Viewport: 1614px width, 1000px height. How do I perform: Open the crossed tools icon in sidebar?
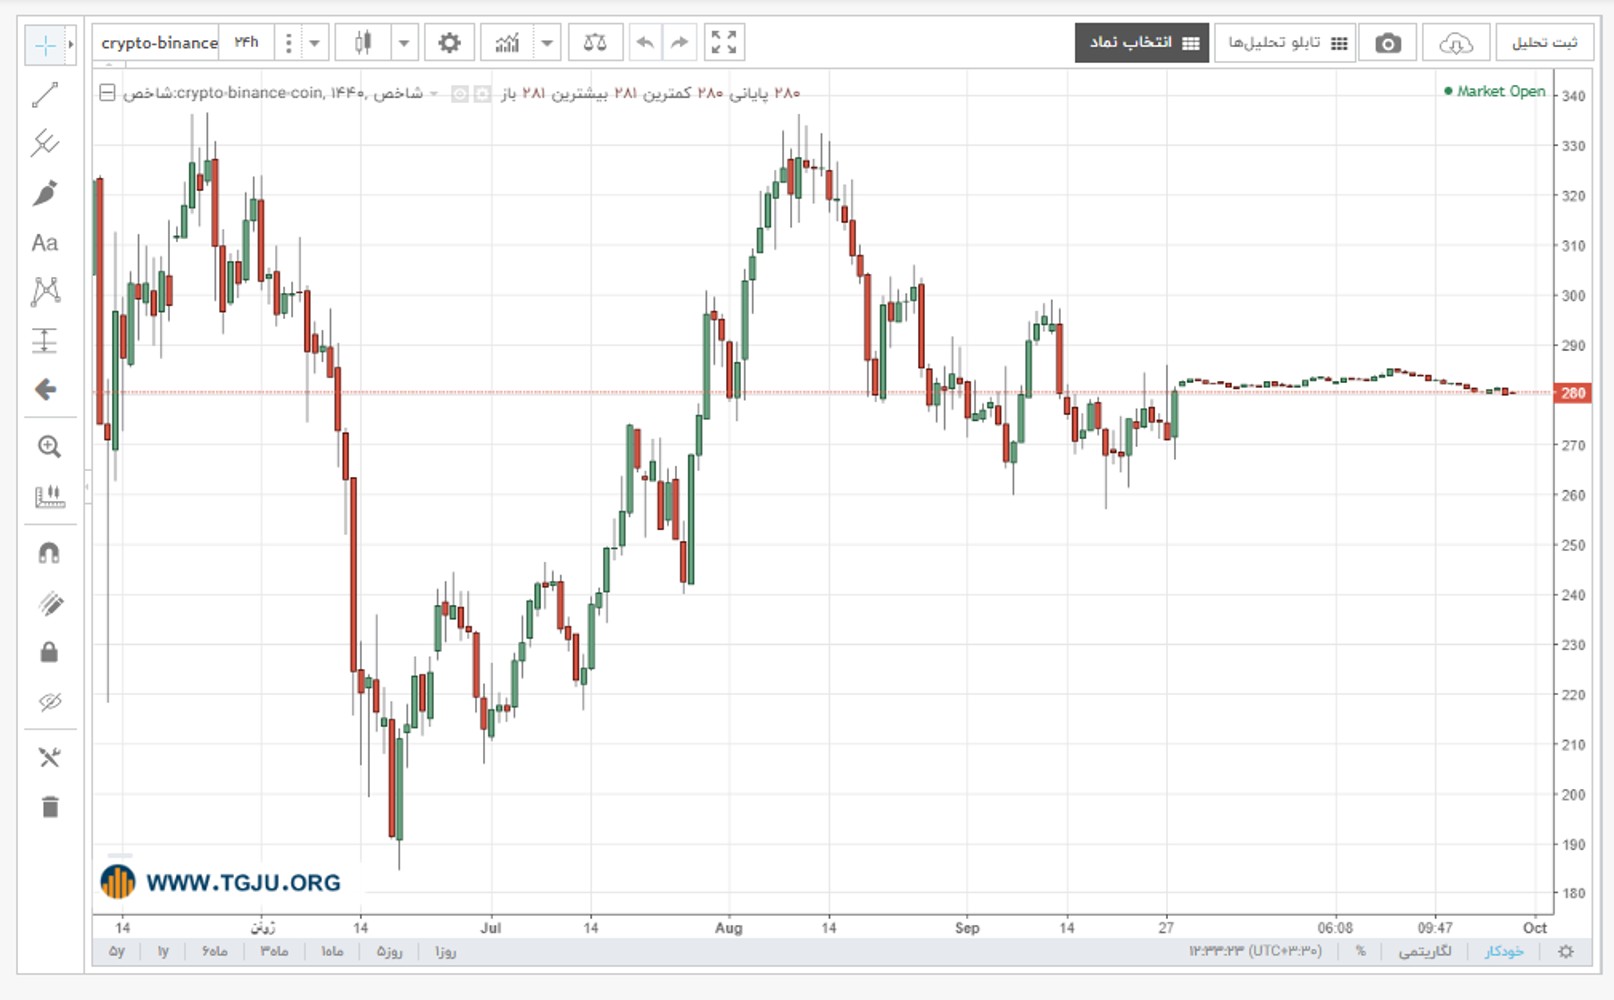tap(50, 757)
